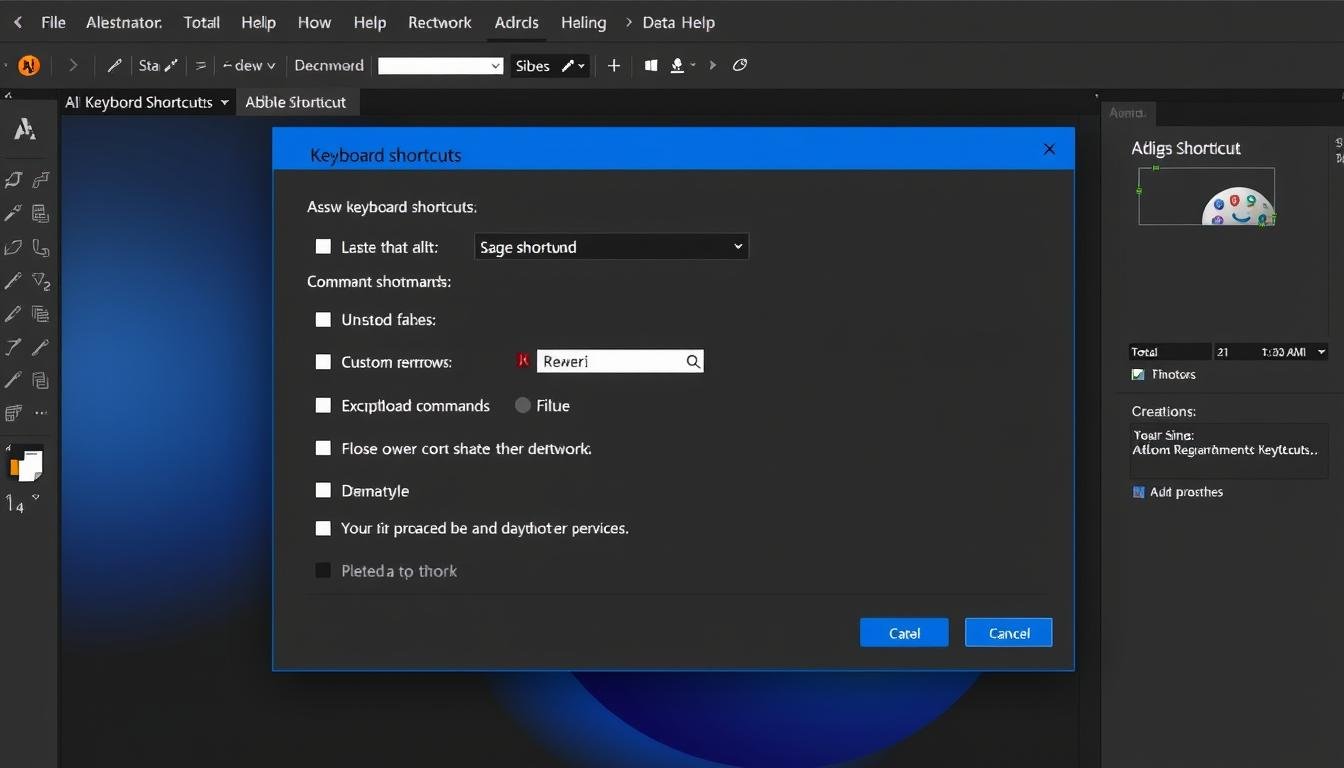
Task: Click the Cancel button in the dialog
Action: [x=1008, y=633]
